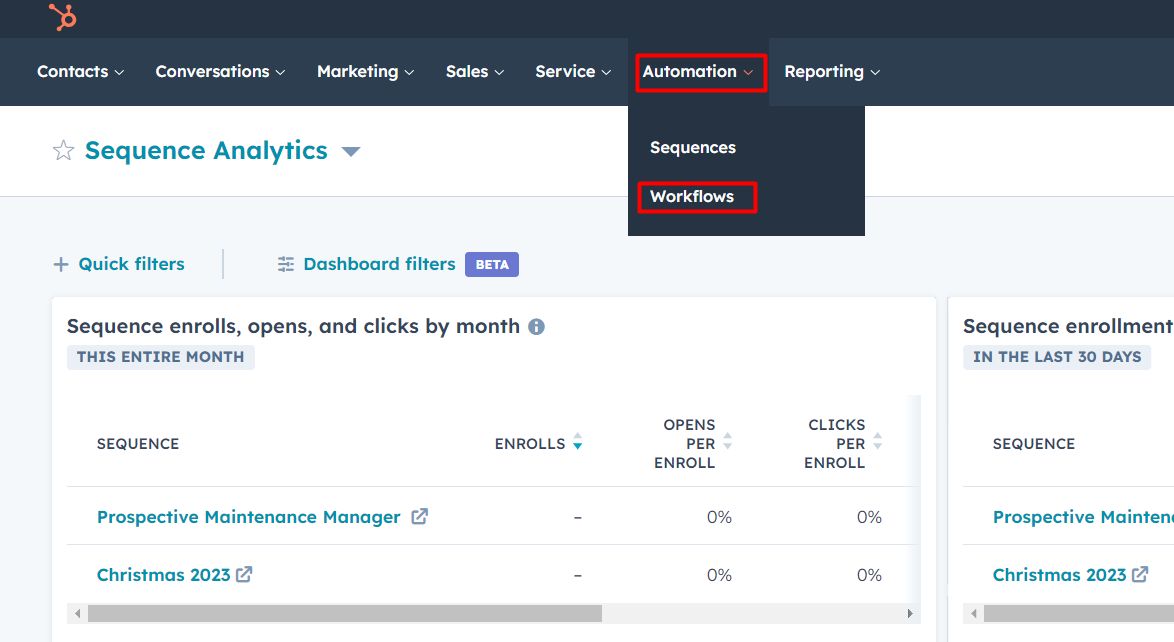Click opens 0% in Prospective Maintenance Manager row
The width and height of the screenshot is (1174, 642).
(719, 517)
